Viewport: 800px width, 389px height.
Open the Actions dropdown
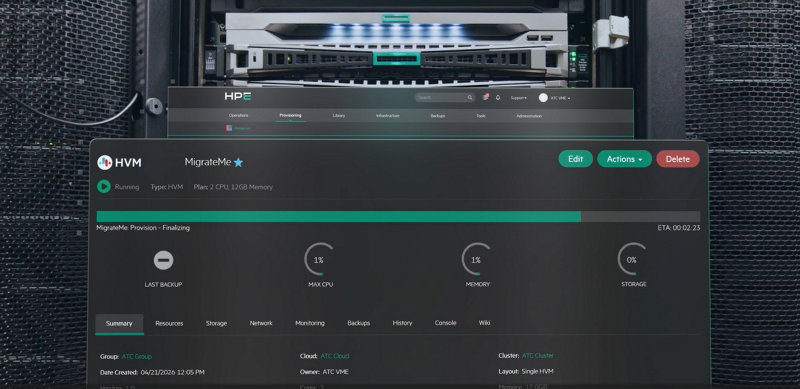624,159
